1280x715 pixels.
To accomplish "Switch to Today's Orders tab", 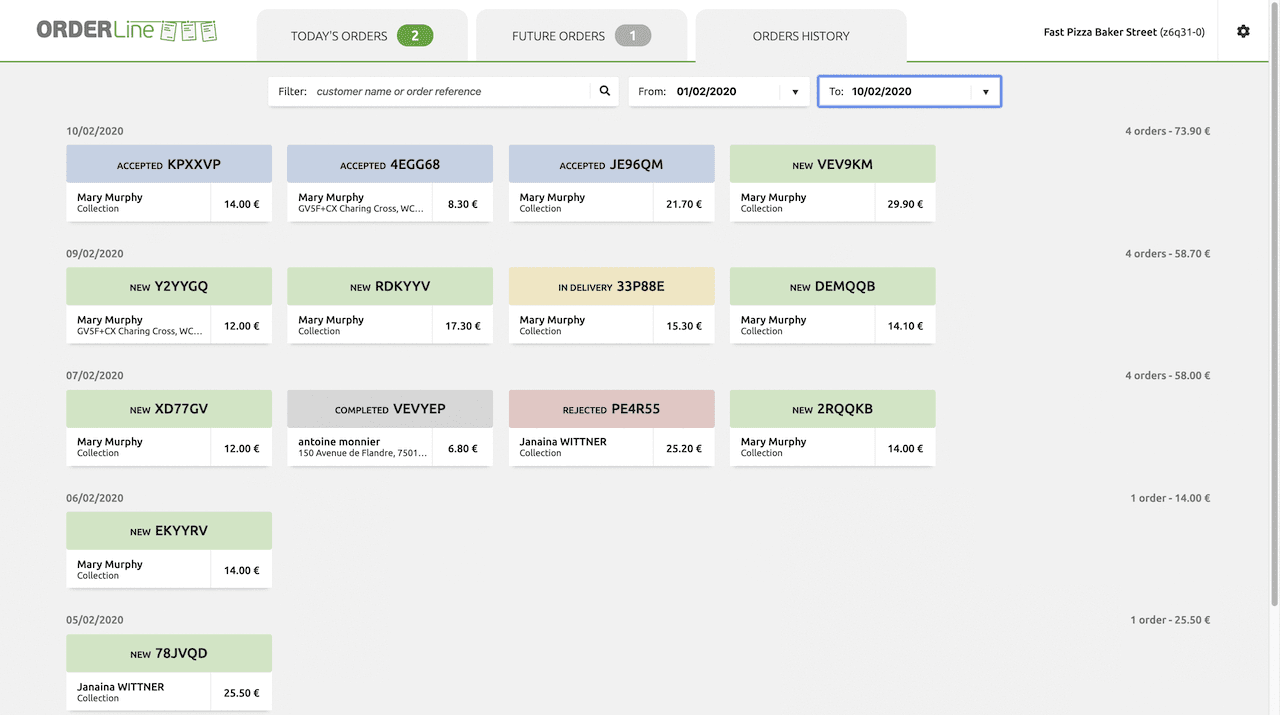I will point(339,36).
